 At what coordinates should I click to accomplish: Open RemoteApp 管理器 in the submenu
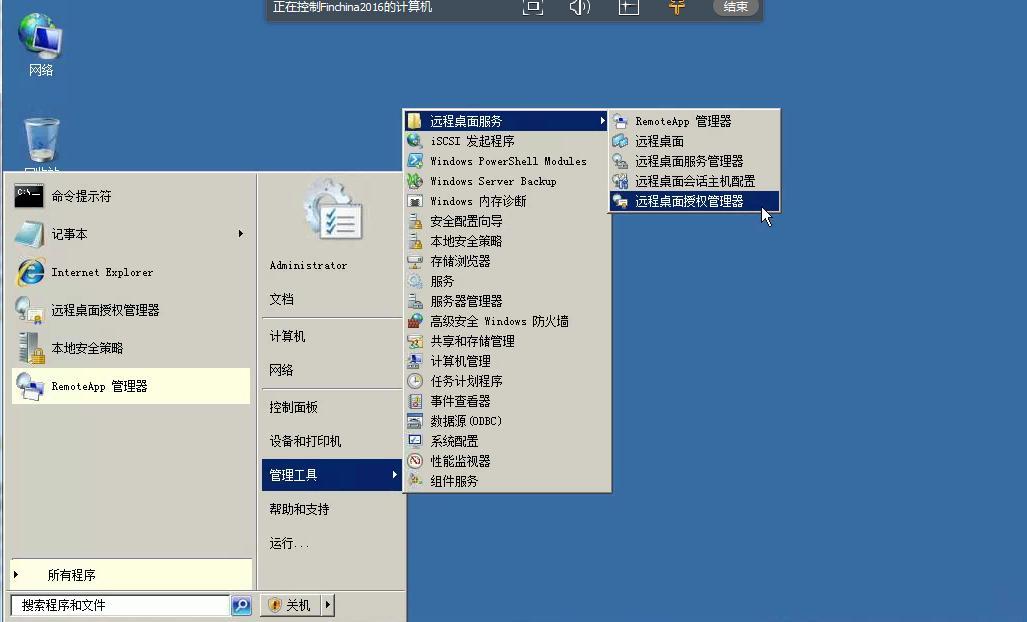click(x=682, y=121)
